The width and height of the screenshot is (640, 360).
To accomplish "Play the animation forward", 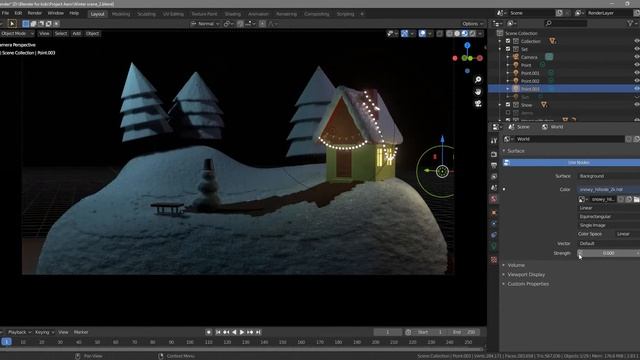I will pos(242,332).
